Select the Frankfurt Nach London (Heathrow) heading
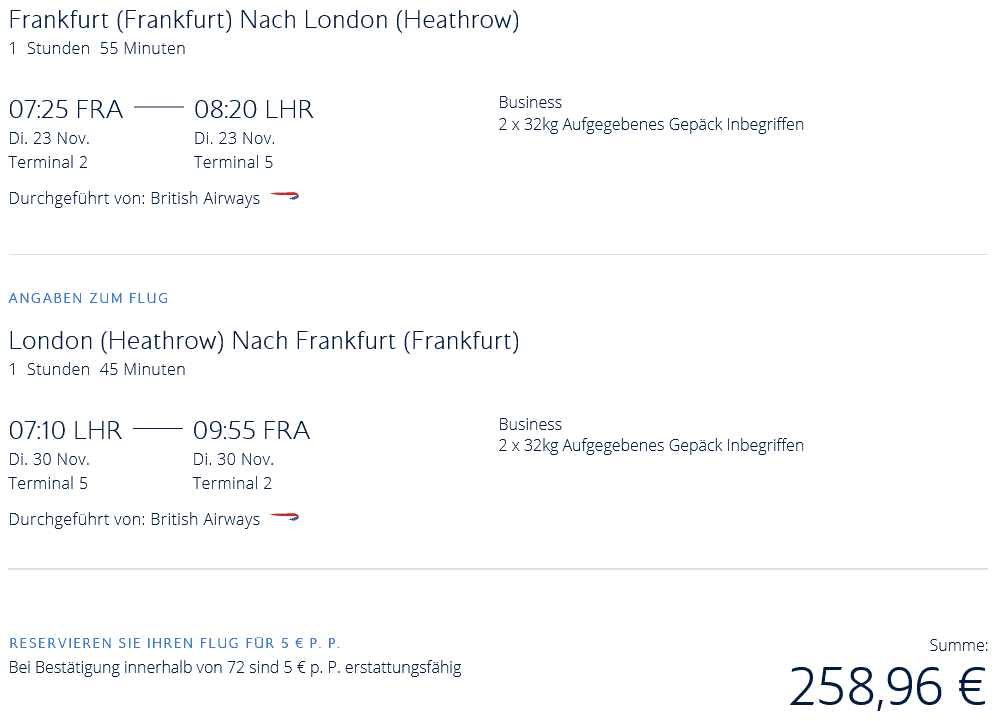Viewport: 996px width, 721px height. click(264, 20)
